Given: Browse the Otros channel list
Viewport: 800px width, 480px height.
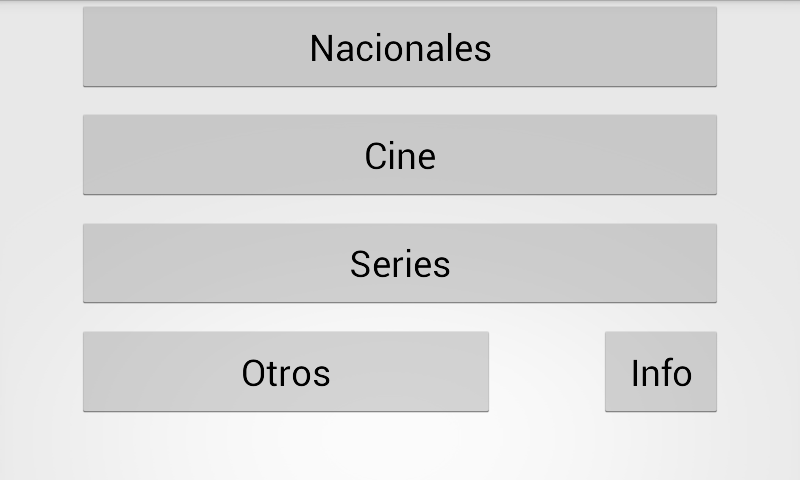Looking at the screenshot, I should (286, 372).
